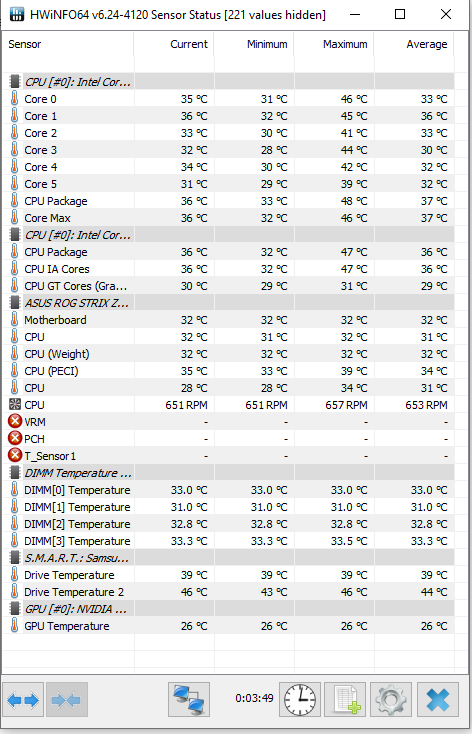The height and width of the screenshot is (734, 472).
Task: Click the collapse columns arrows icon
Action: (x=66, y=700)
